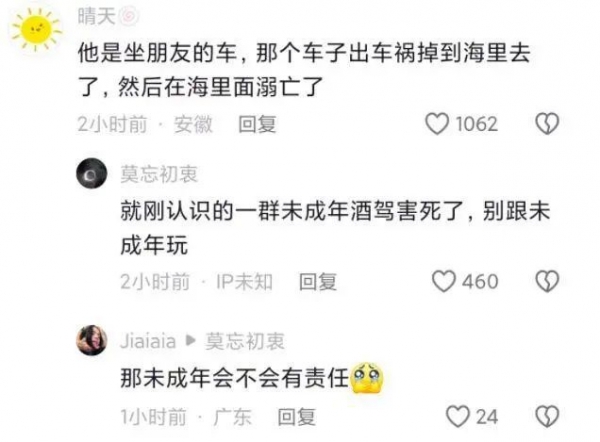Image resolution: width=600 pixels, height=442 pixels.
Task: View Jiaiaia's profile picture
Action: tap(91, 340)
